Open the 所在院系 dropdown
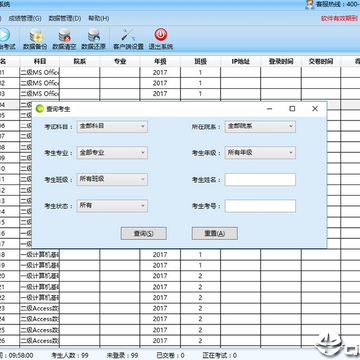This screenshot has height=360, width=360. [260, 127]
